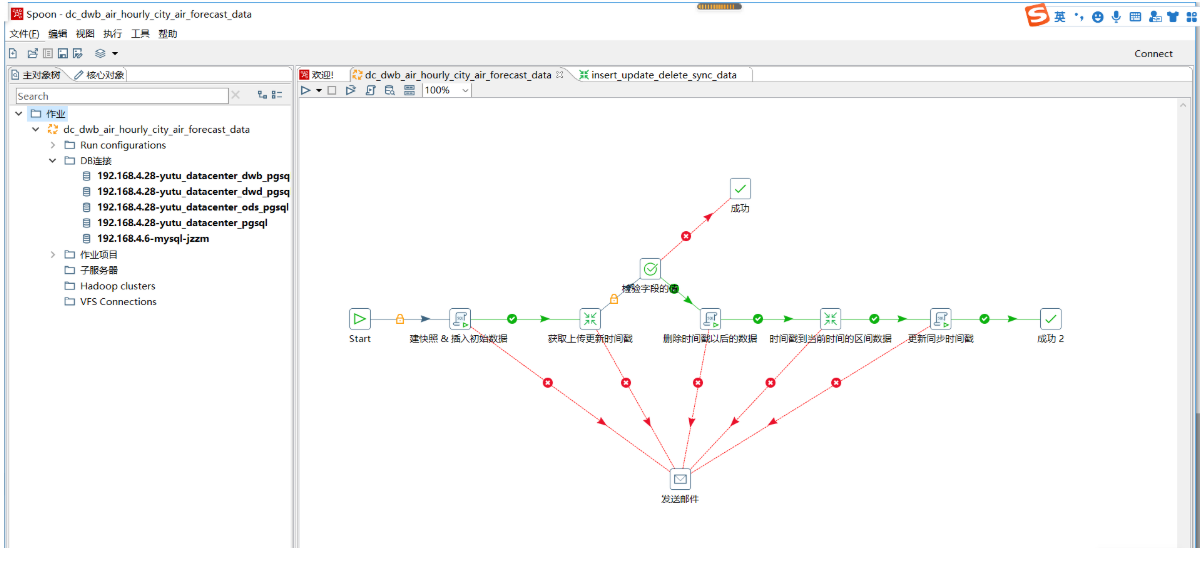Click the collapse-all tree icon
Screen dimensions: 1200x565
coord(277,95)
